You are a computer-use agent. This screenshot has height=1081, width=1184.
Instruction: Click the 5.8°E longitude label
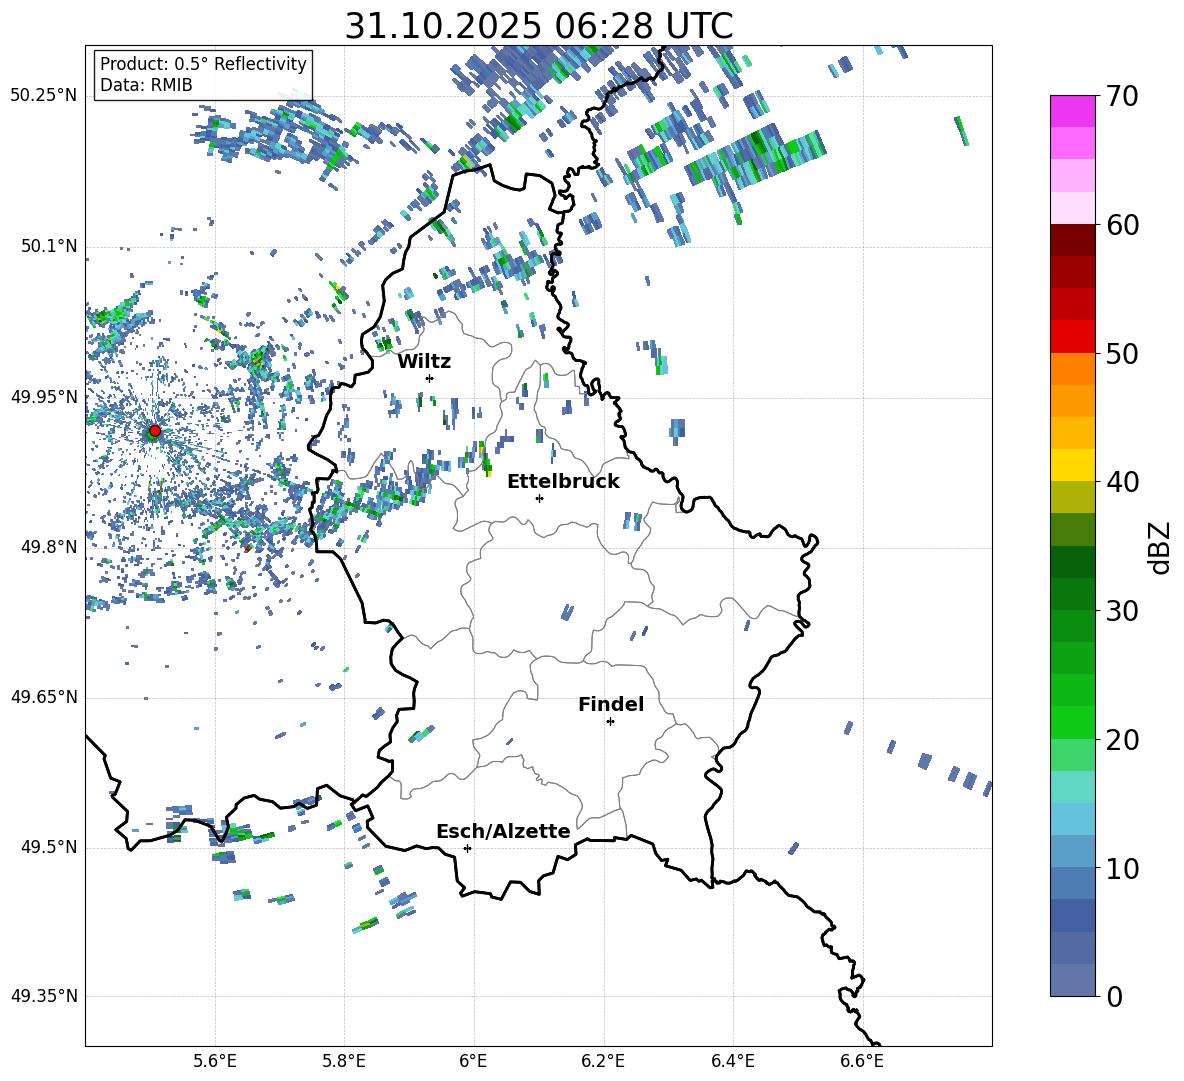click(x=344, y=1061)
